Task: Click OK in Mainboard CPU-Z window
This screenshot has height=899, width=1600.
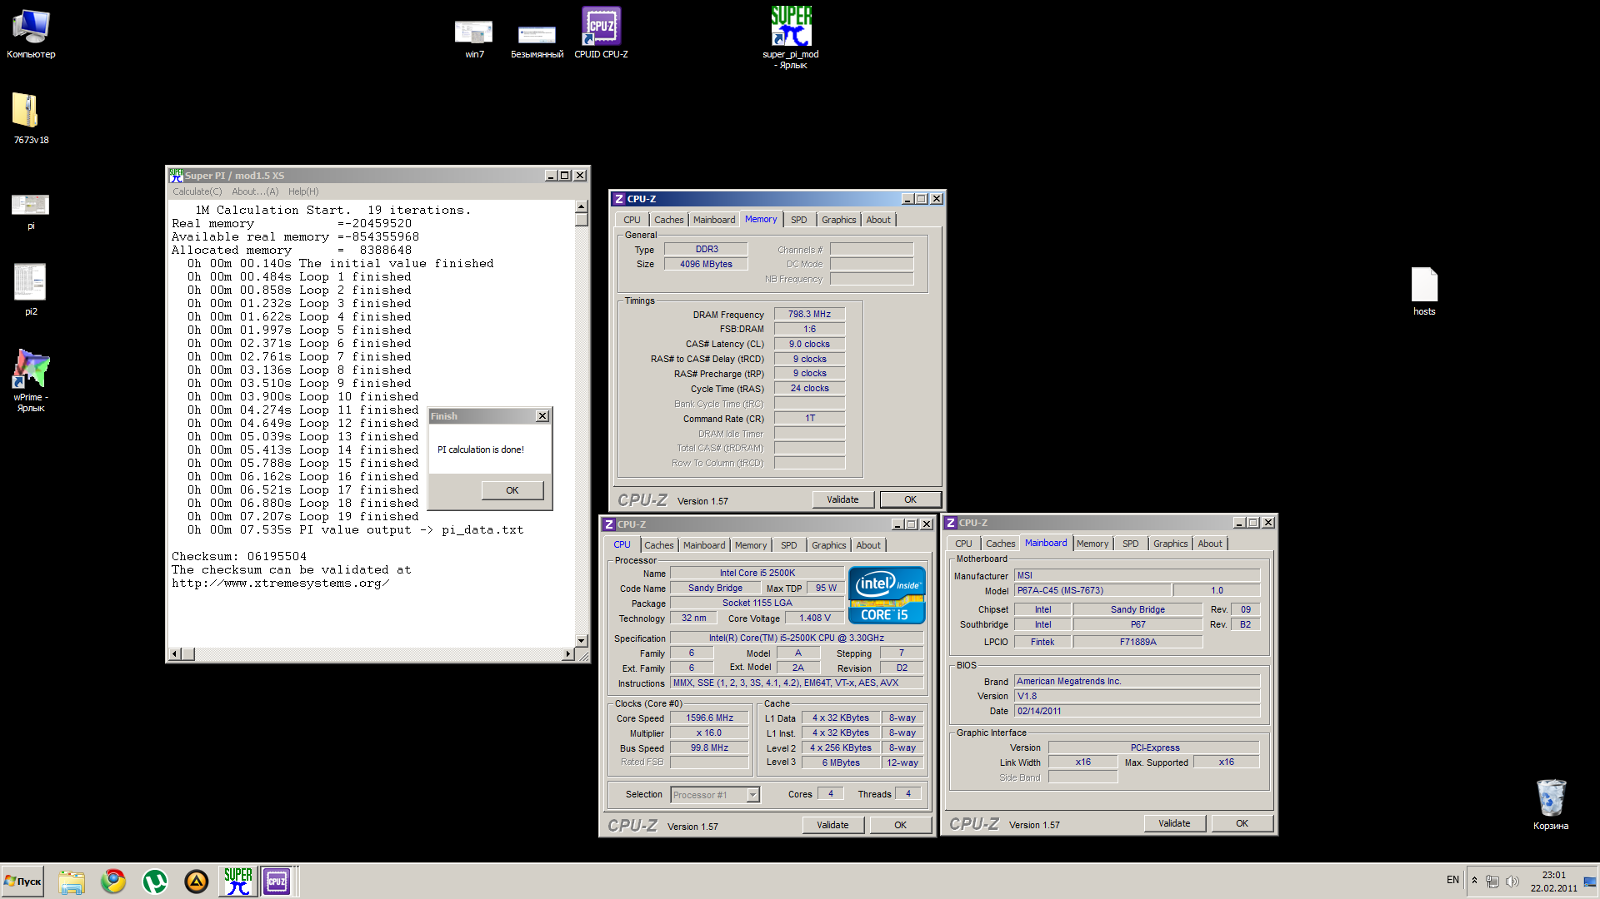Action: pyautogui.click(x=1242, y=824)
